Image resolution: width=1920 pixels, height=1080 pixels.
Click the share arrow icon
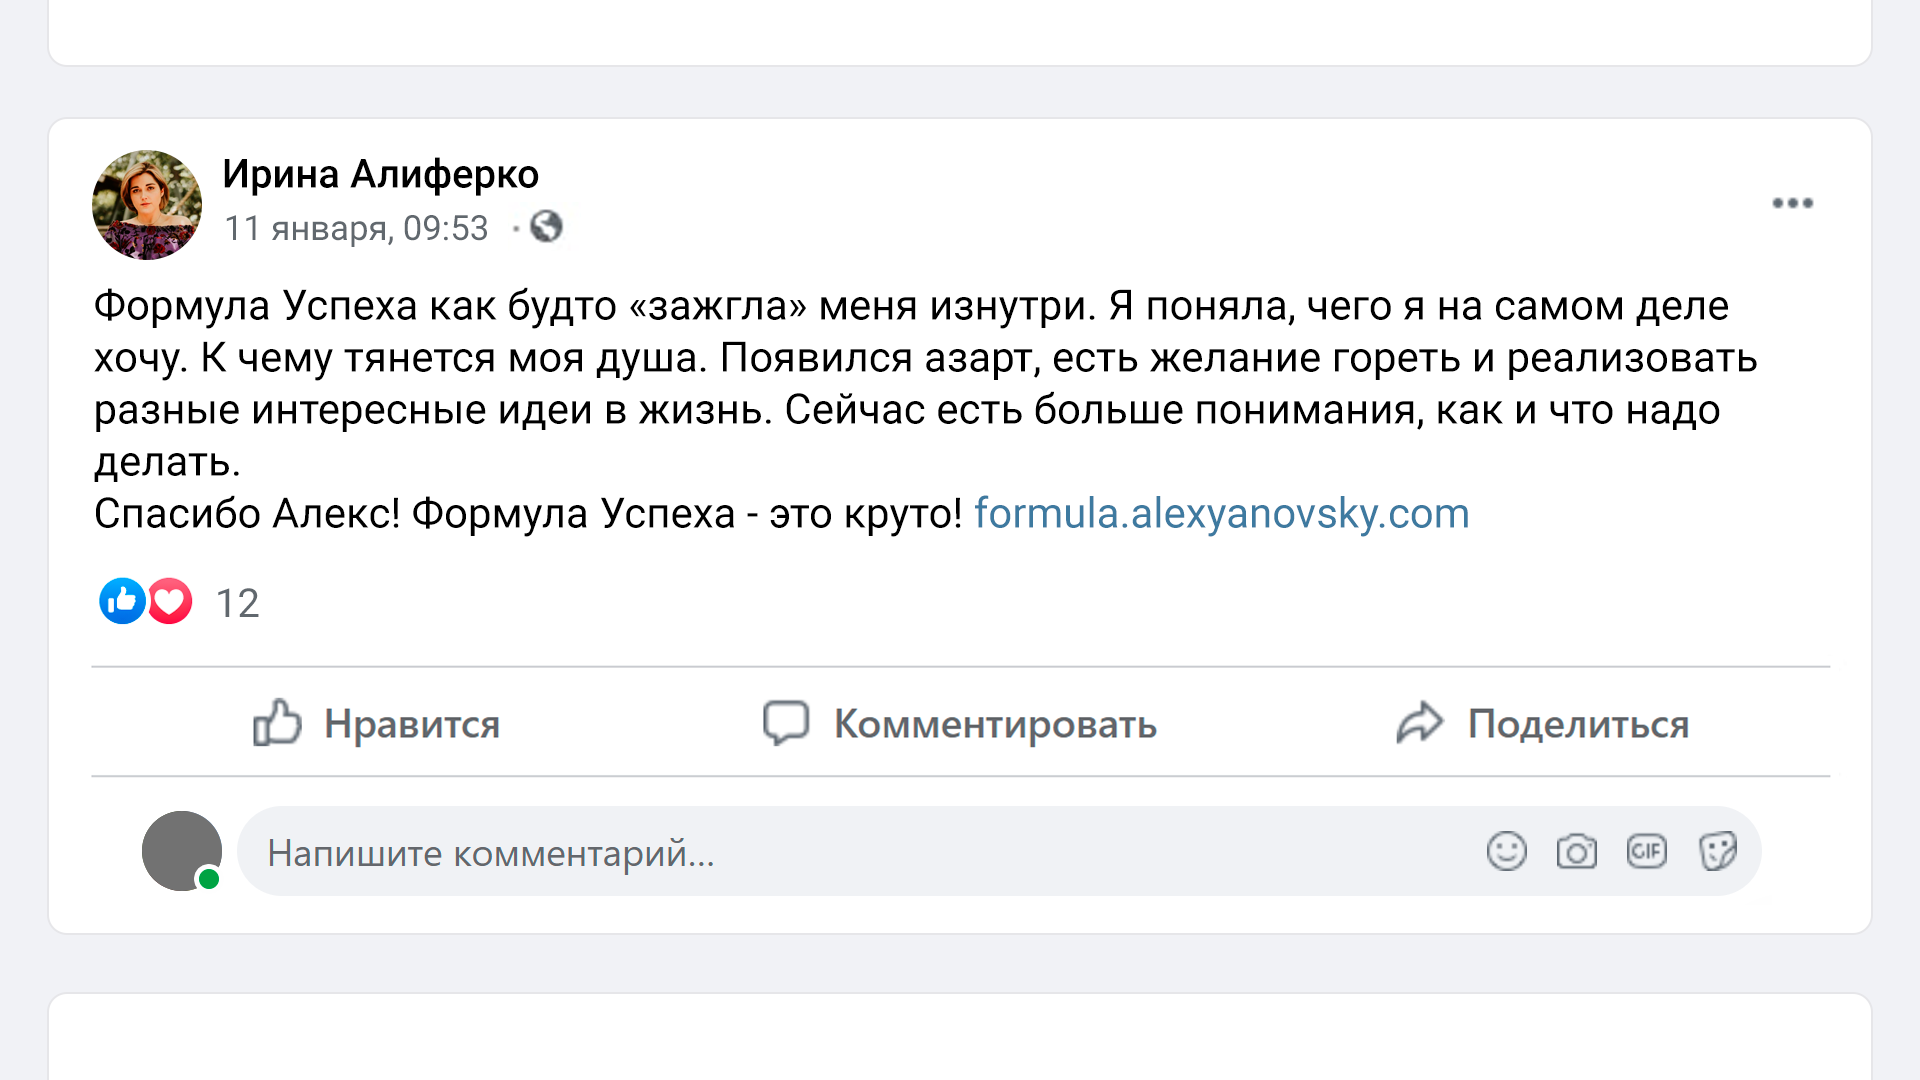pos(1419,722)
